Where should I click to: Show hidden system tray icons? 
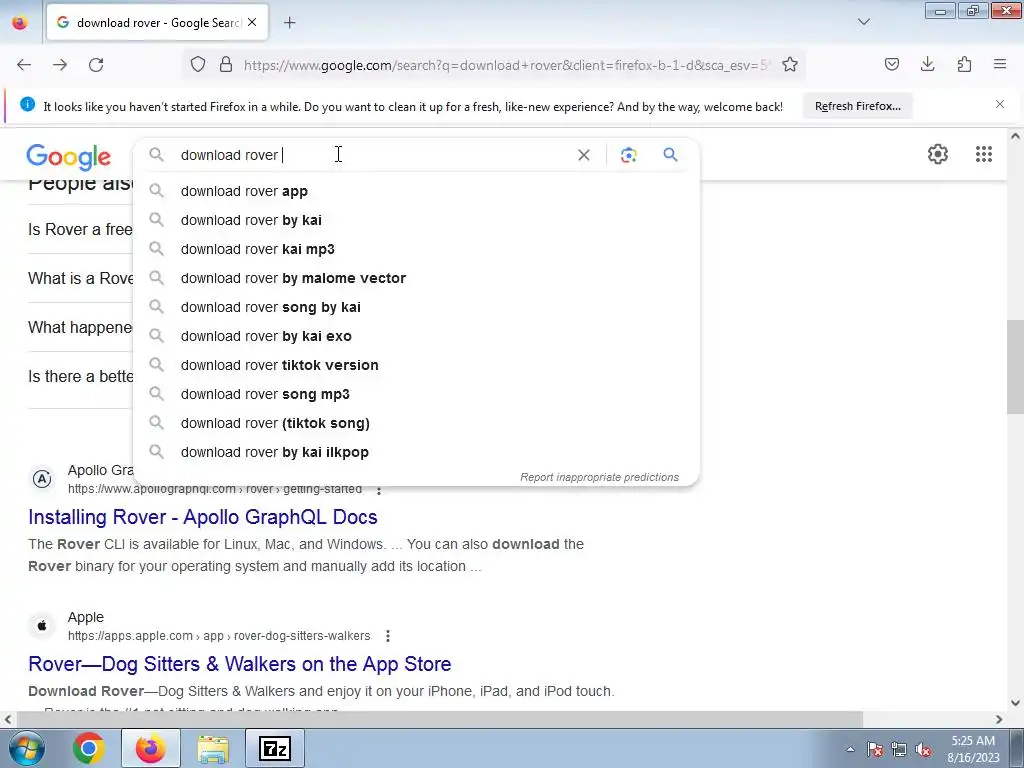(x=850, y=750)
